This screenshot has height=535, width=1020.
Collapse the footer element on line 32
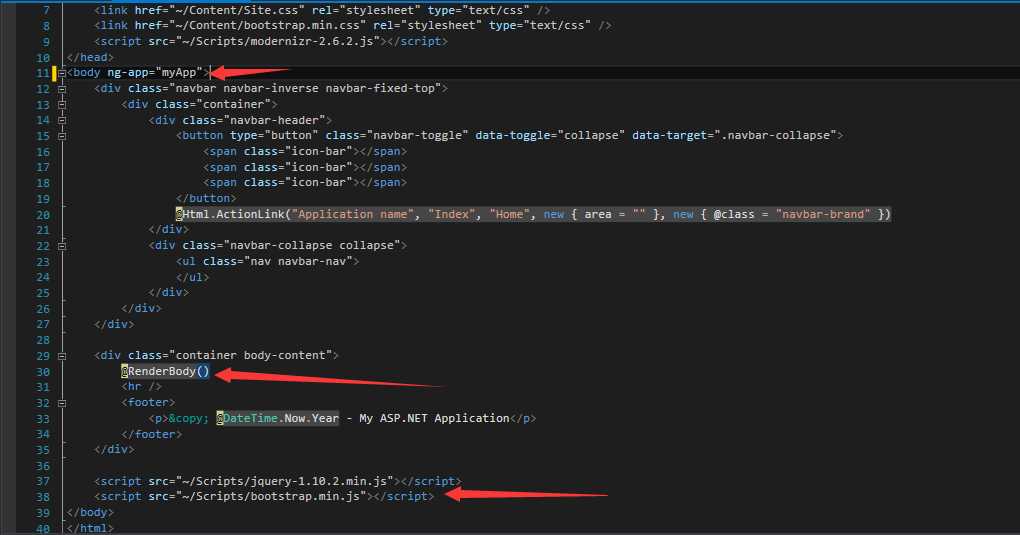[x=62, y=403]
